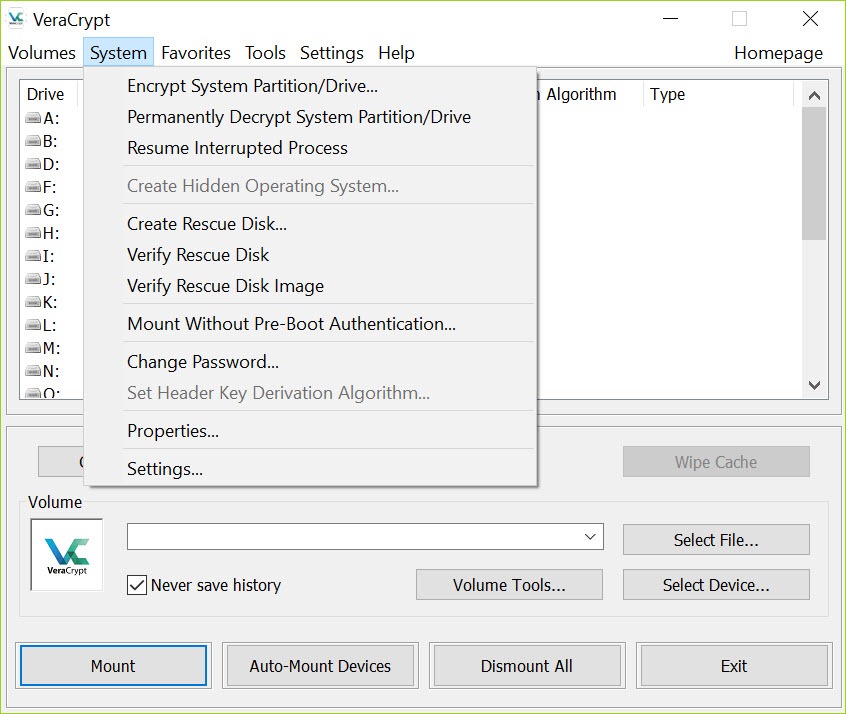The width and height of the screenshot is (846, 714).
Task: Open the Homepage link
Action: point(778,53)
